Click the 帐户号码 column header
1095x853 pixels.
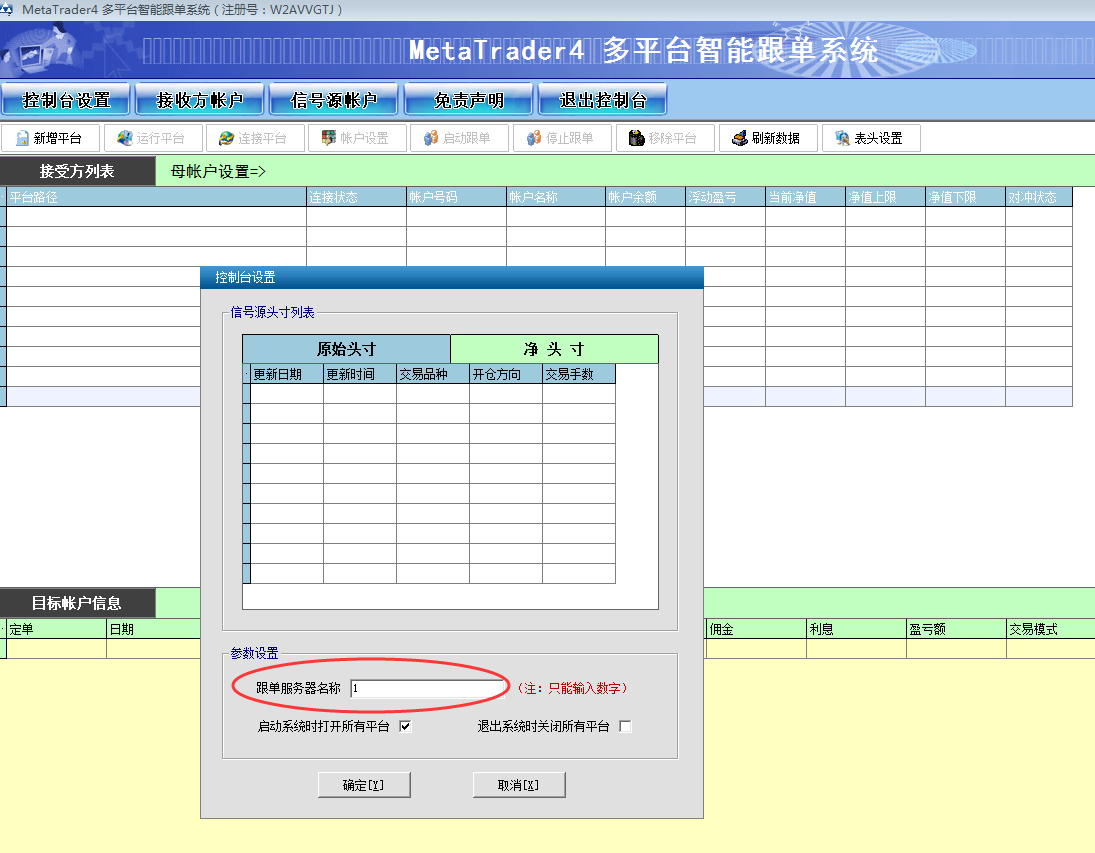click(x=456, y=197)
